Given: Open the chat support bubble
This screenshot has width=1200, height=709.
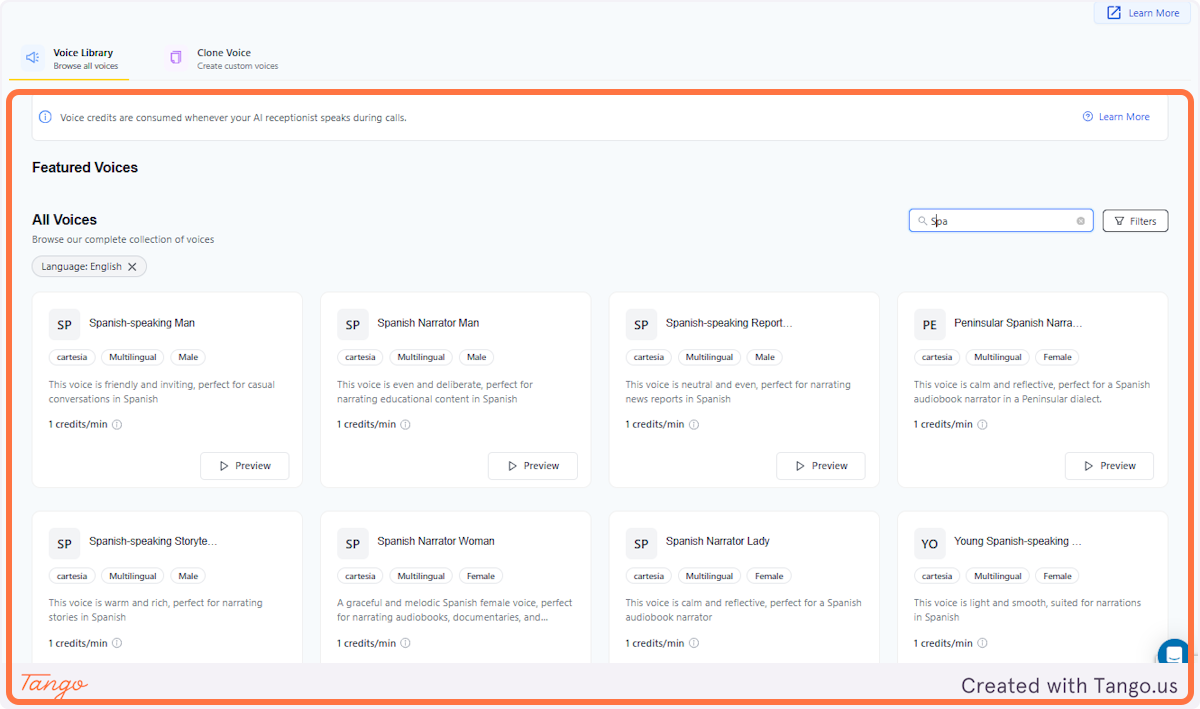Looking at the screenshot, I should 1174,655.
